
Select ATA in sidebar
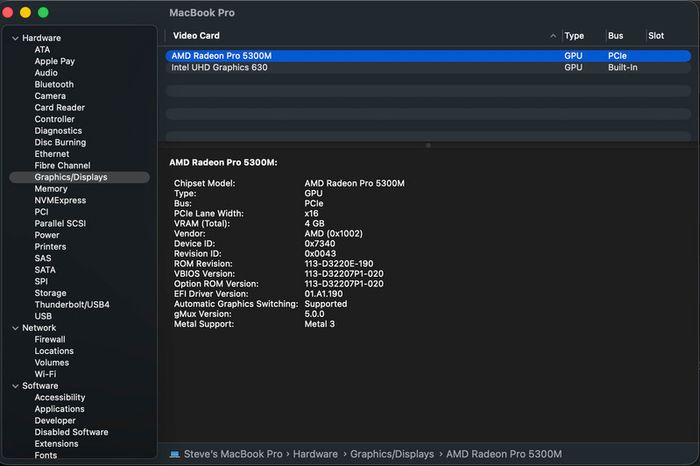[x=42, y=50]
